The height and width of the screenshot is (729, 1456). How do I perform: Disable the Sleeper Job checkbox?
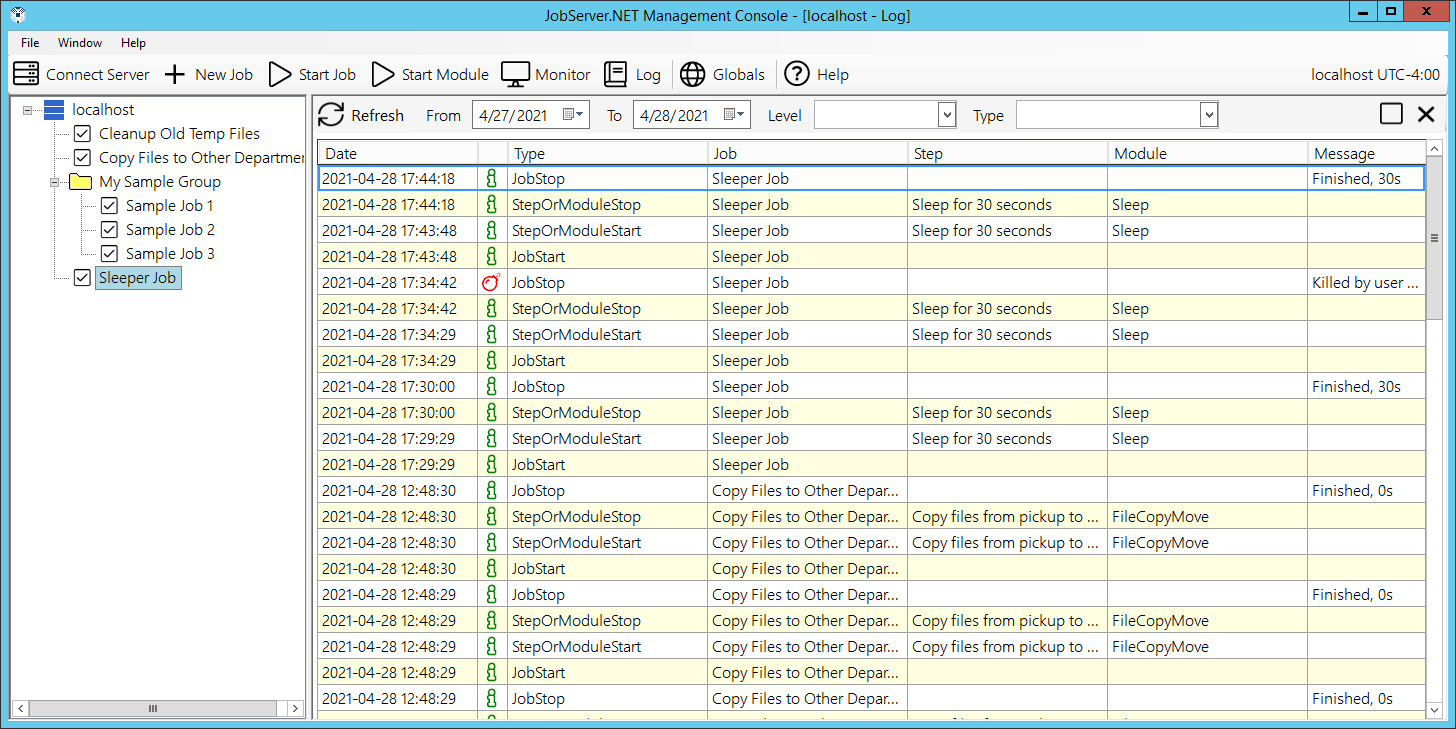[83, 278]
